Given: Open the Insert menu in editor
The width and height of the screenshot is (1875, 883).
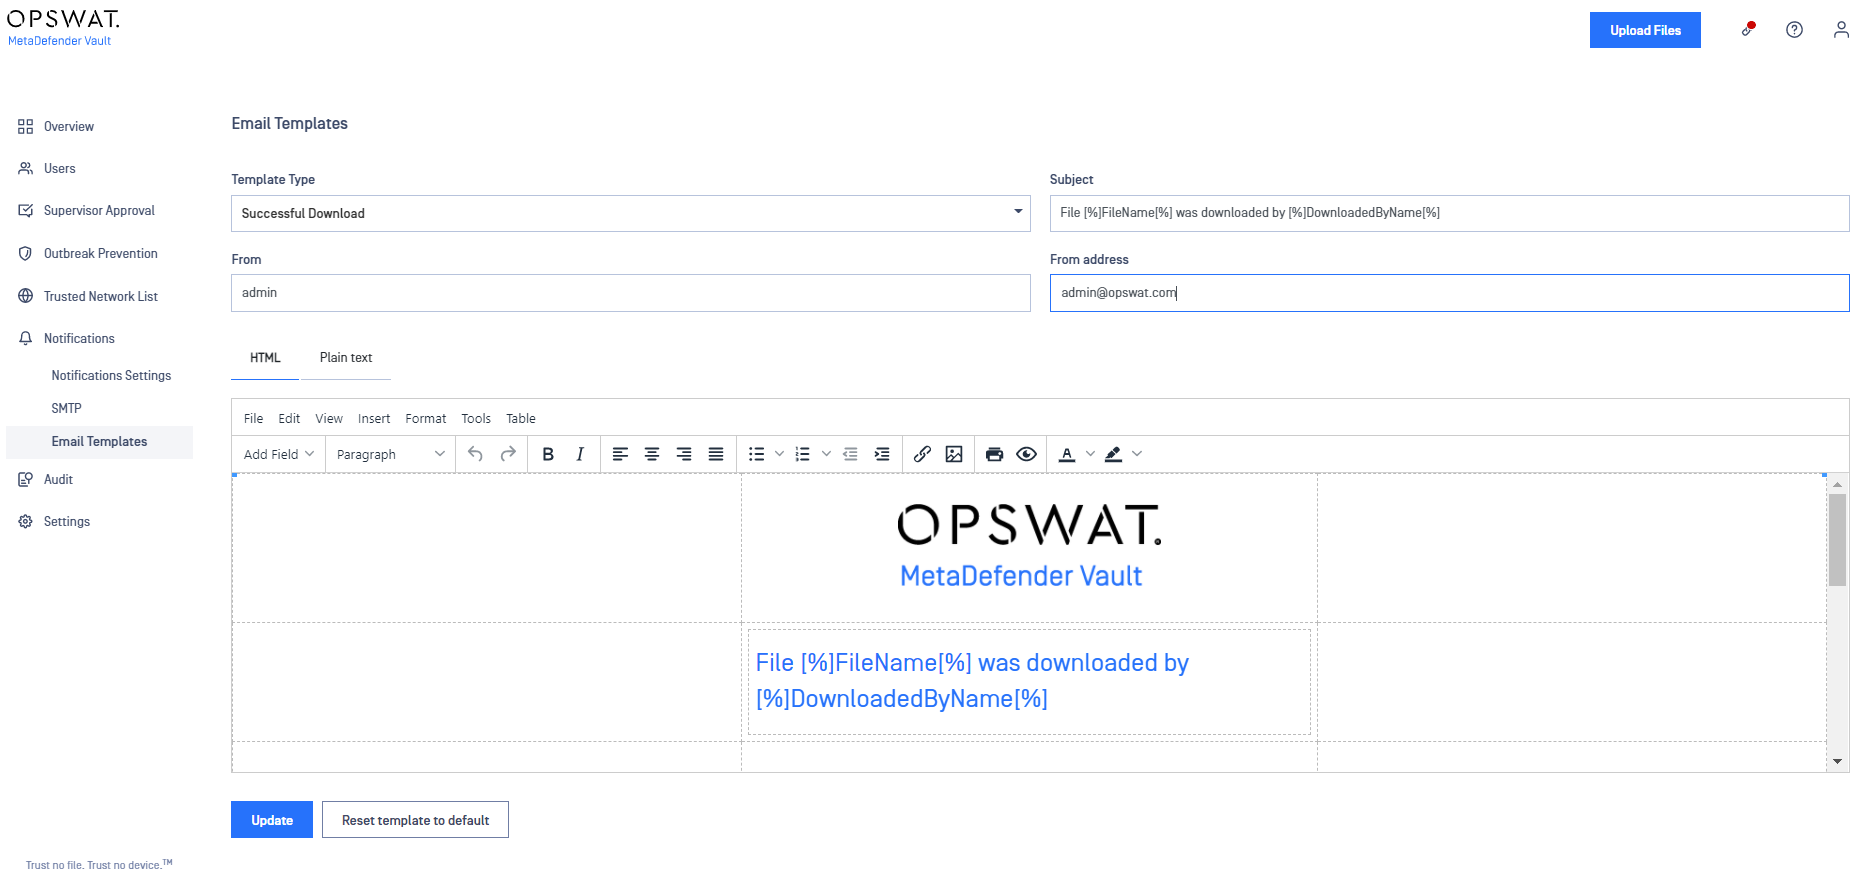Looking at the screenshot, I should pyautogui.click(x=374, y=419).
